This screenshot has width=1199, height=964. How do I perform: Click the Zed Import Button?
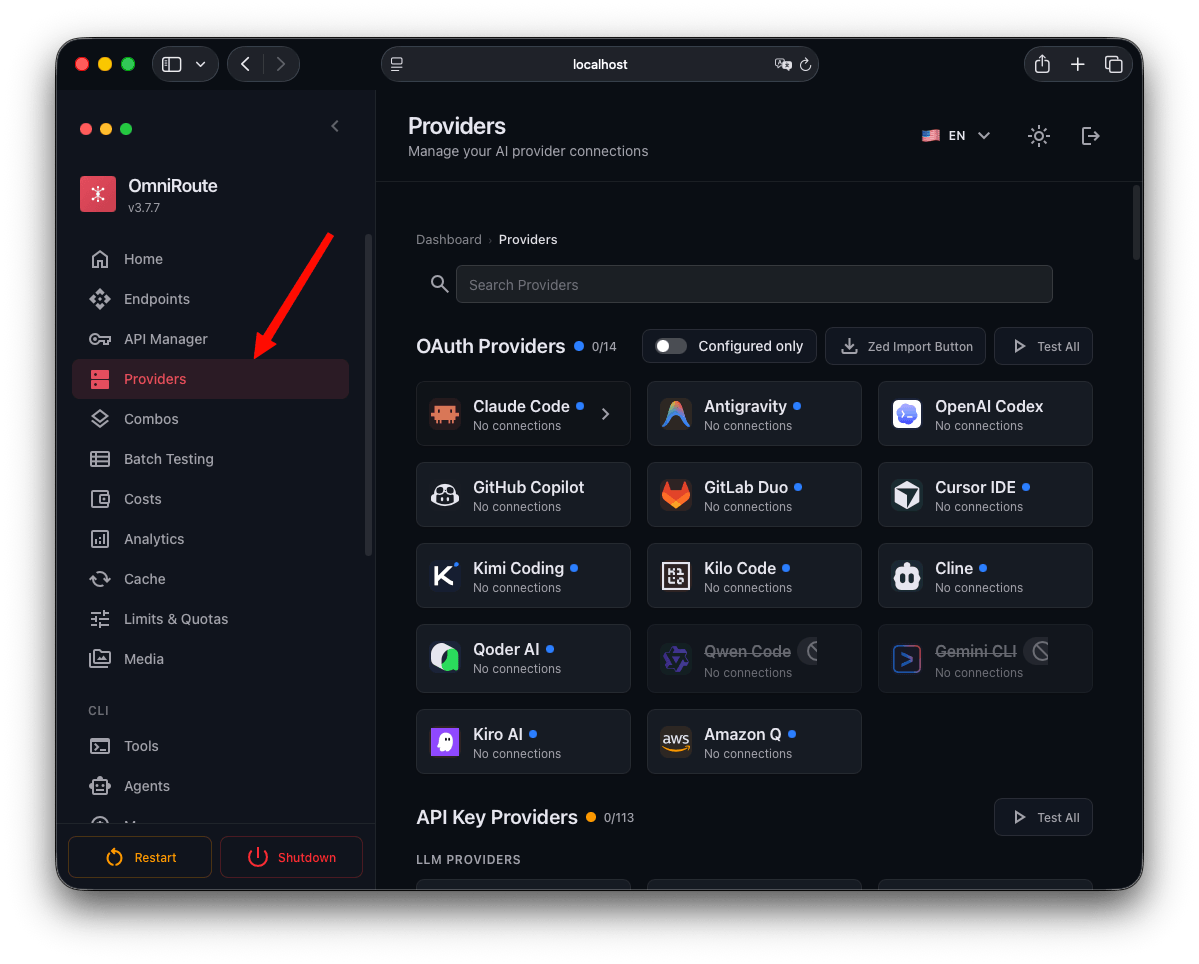905,346
